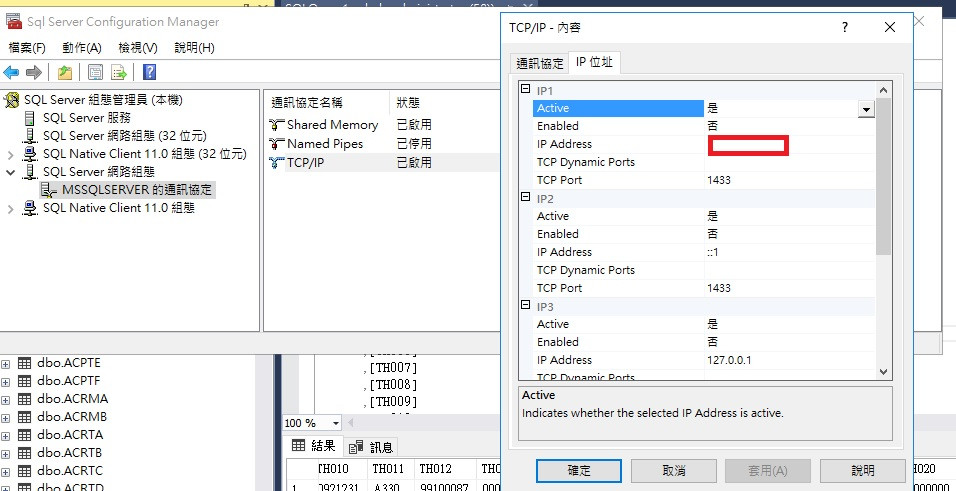The image size is (956, 491).
Task: Expand SQL Native Client 11.0 組態 (32 位元)
Action: click(x=10, y=154)
